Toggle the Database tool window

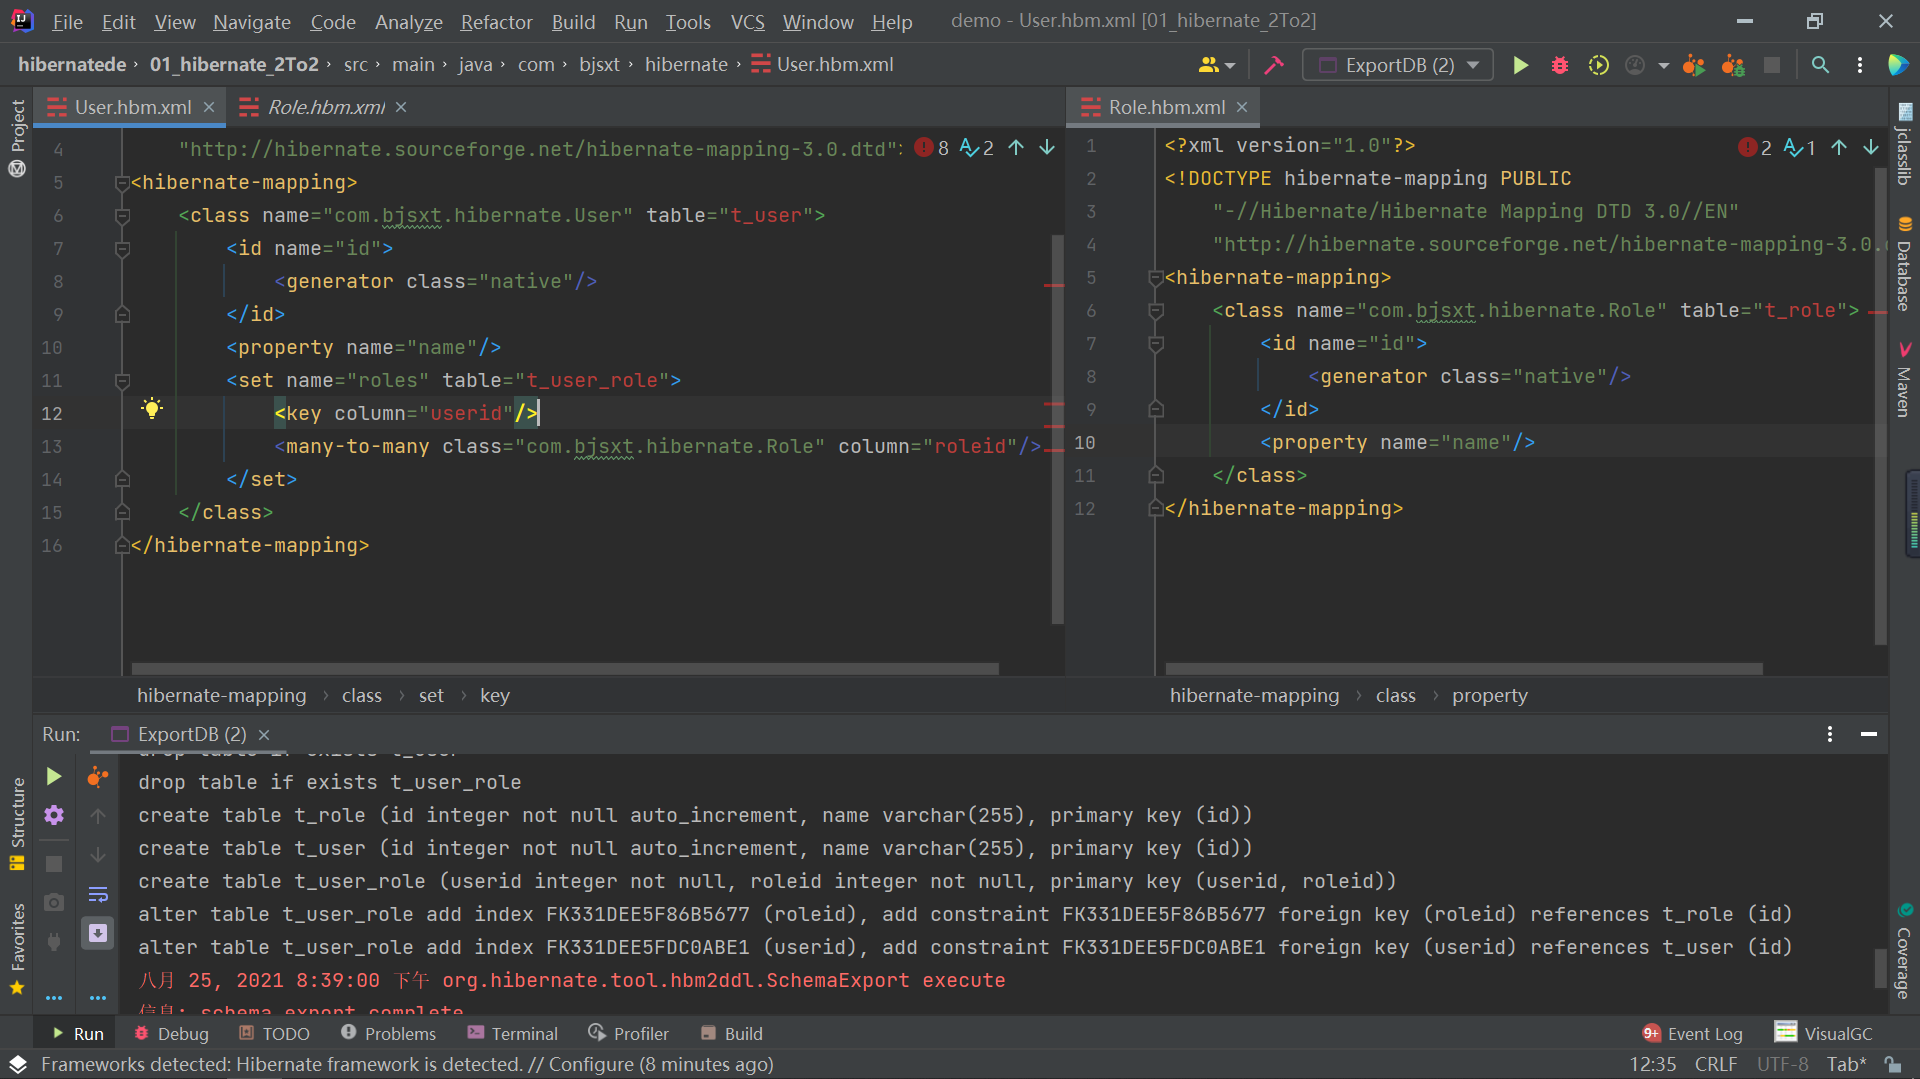coord(1904,264)
